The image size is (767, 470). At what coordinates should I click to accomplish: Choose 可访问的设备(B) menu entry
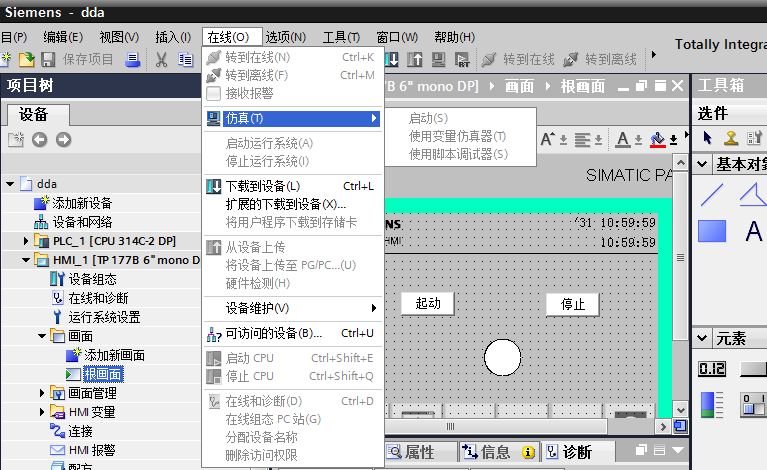click(x=293, y=334)
